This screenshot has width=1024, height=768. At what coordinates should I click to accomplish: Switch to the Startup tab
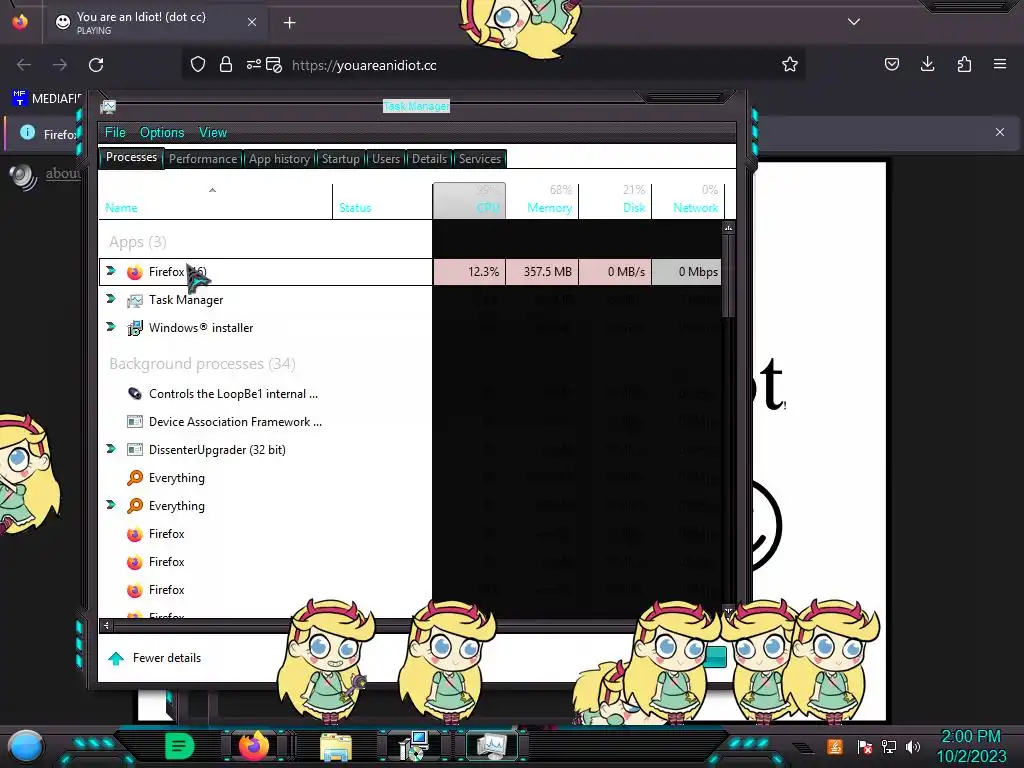coord(340,159)
